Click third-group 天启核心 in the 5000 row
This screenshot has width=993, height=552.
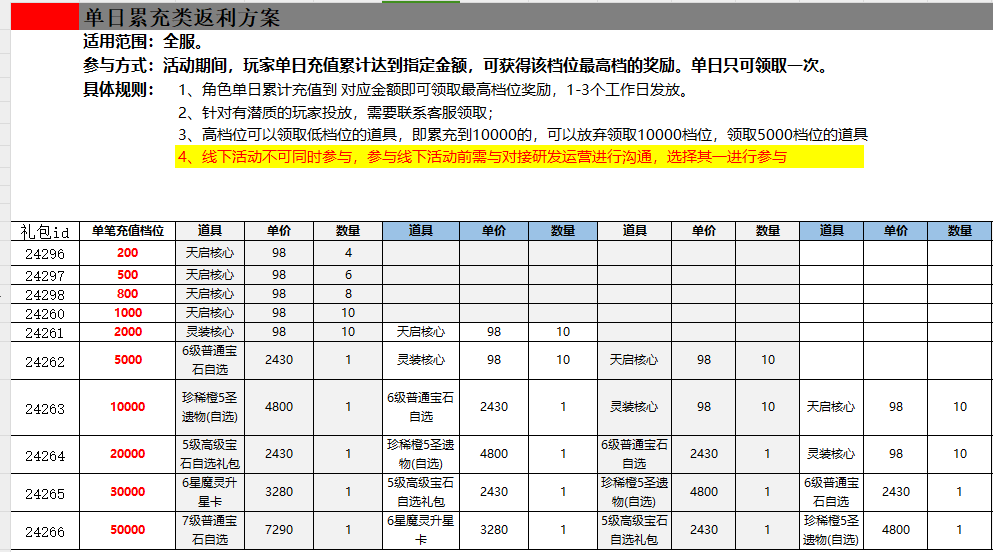click(x=634, y=360)
